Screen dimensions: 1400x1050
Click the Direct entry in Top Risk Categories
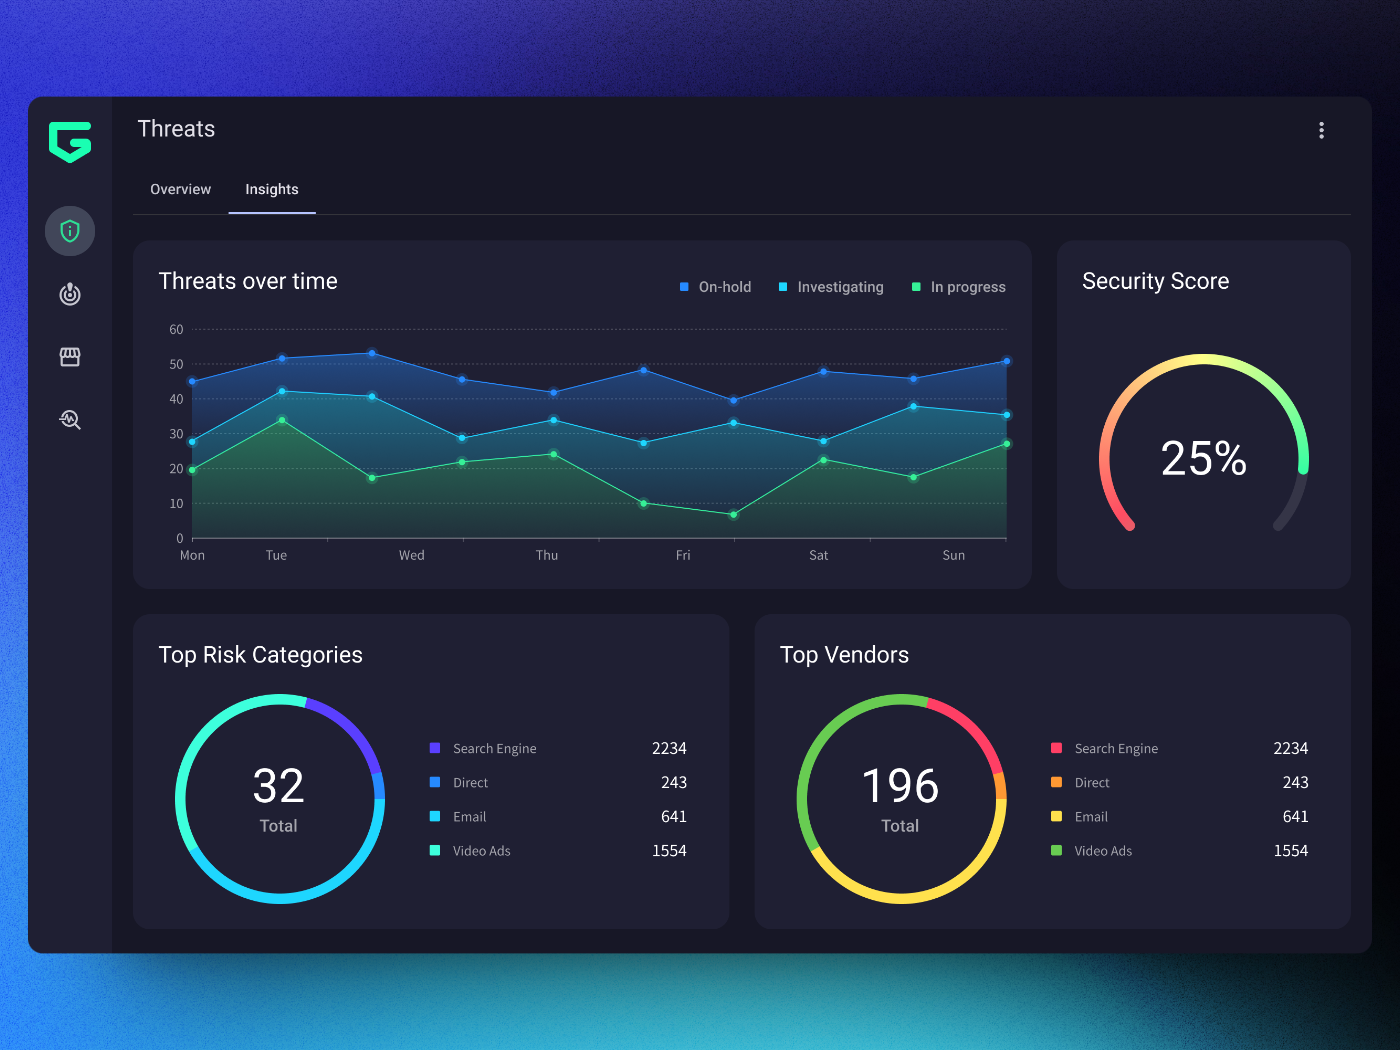click(x=470, y=782)
